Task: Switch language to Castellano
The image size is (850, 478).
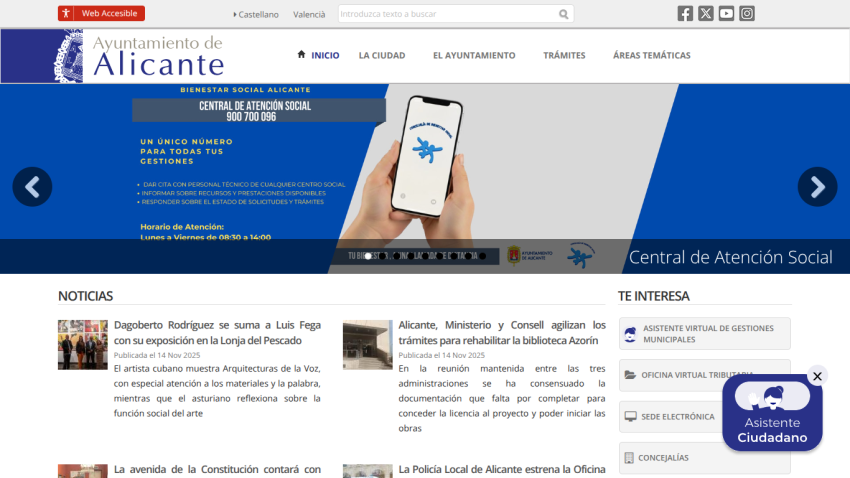Action: 258,15
